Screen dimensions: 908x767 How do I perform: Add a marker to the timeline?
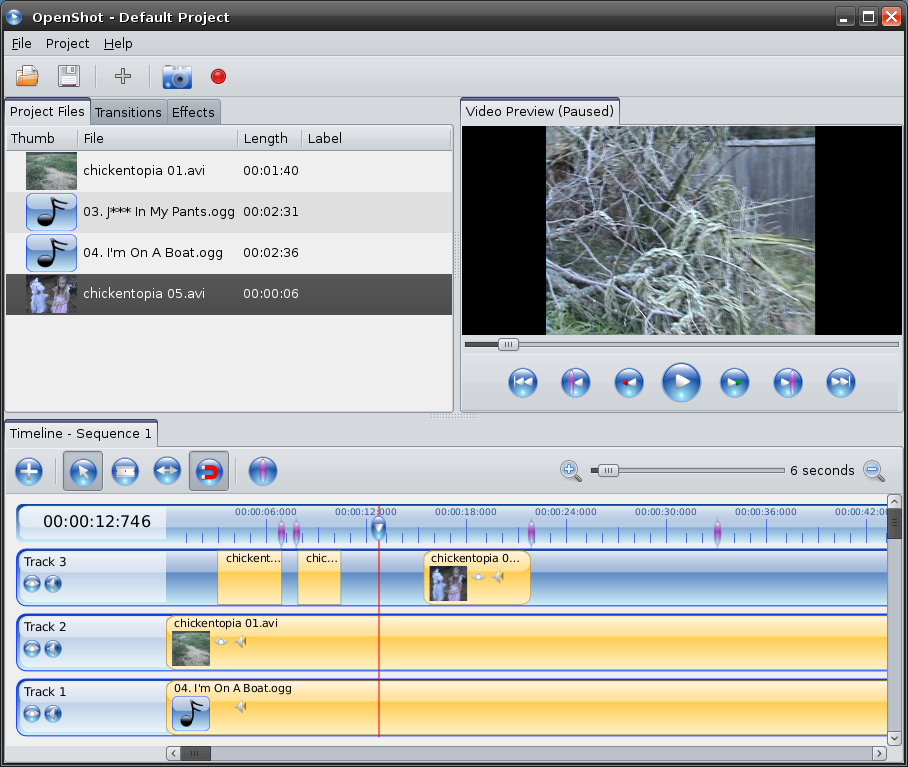point(262,471)
